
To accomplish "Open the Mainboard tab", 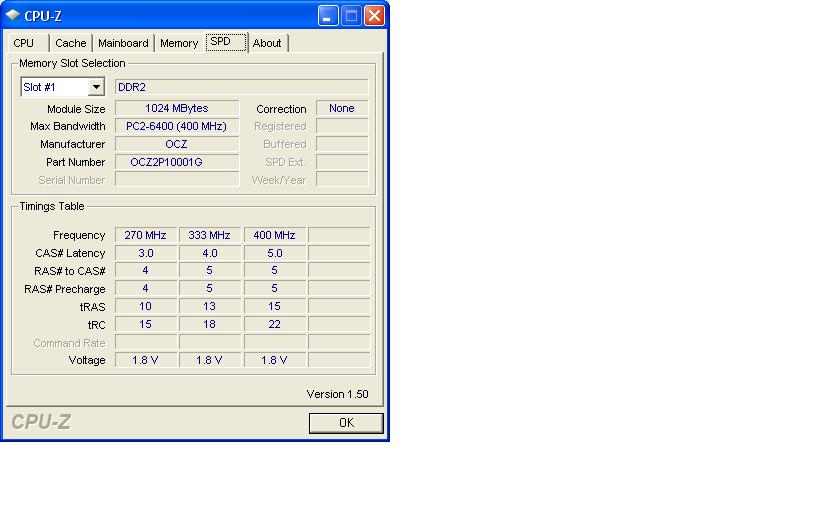I will pos(123,43).
